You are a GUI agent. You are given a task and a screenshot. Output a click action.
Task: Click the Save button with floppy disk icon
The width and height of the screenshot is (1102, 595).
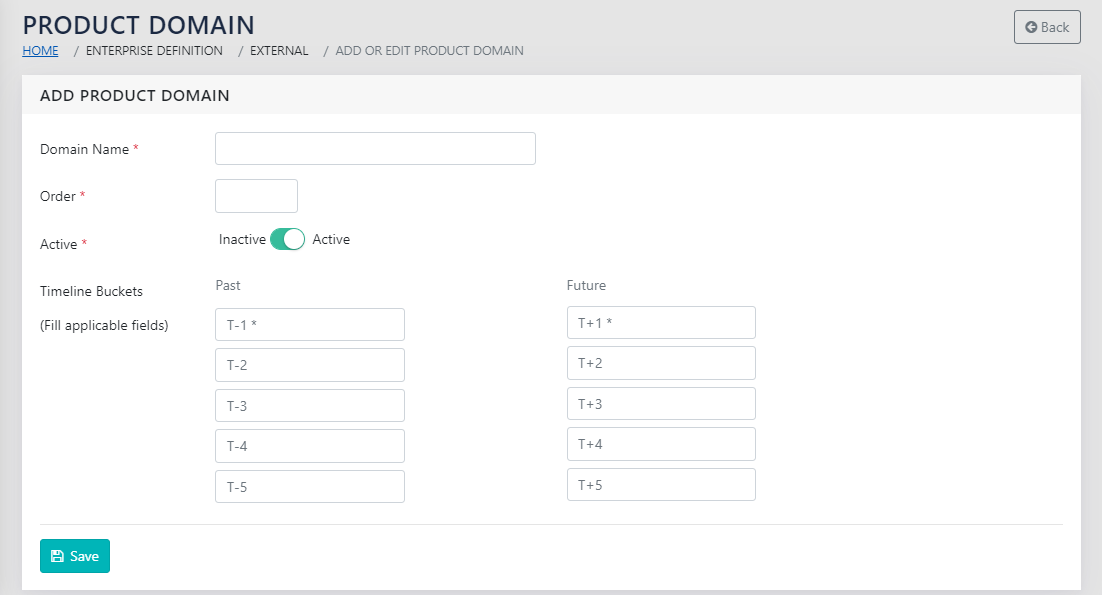[75, 556]
